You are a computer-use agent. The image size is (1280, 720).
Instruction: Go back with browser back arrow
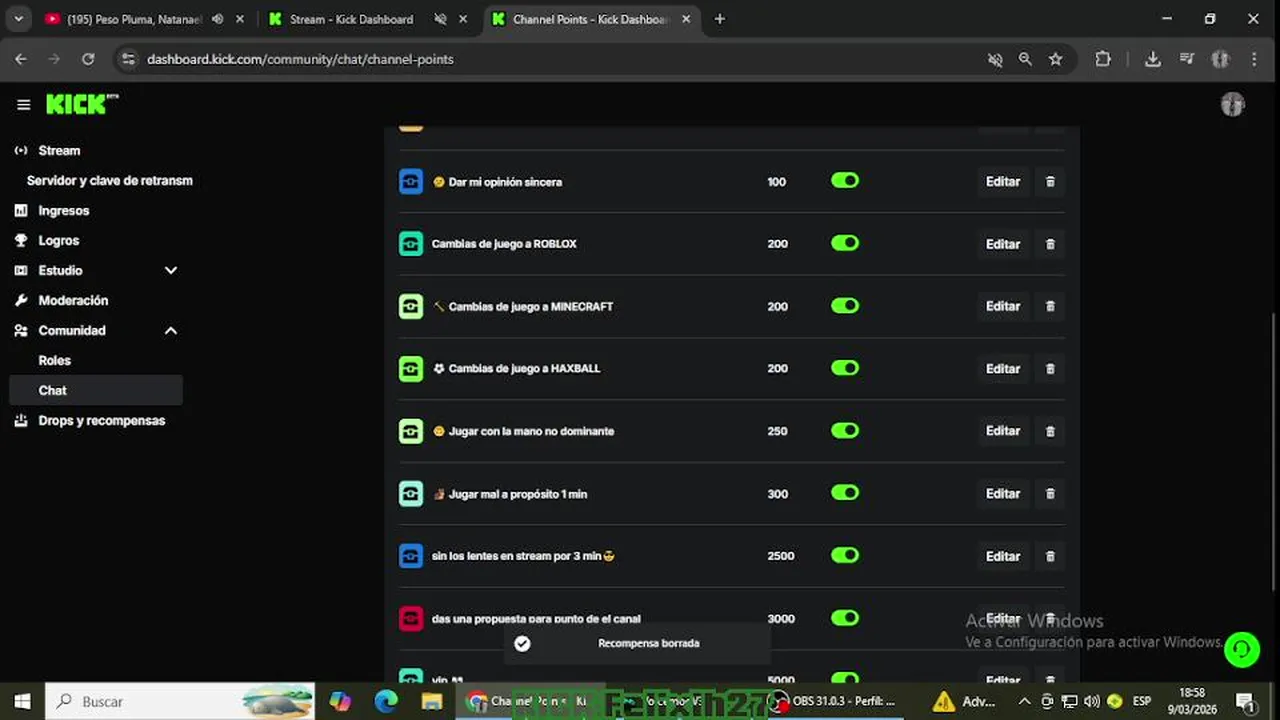click(21, 59)
